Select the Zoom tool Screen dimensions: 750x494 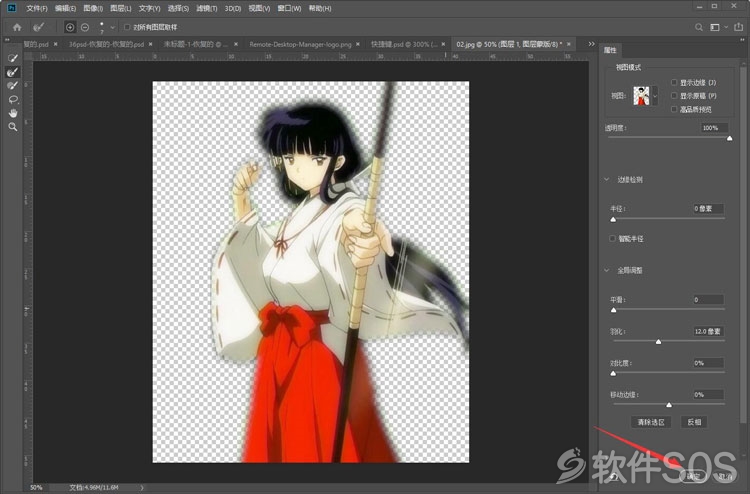13,127
